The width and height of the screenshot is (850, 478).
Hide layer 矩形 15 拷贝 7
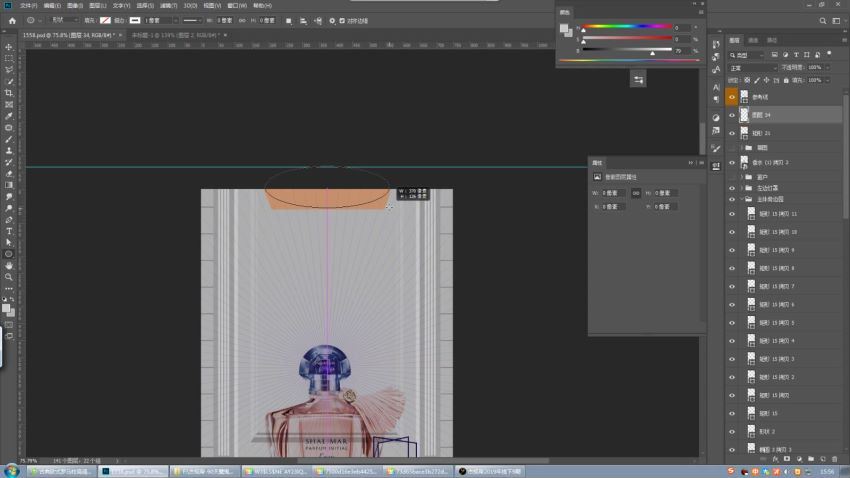[732, 286]
